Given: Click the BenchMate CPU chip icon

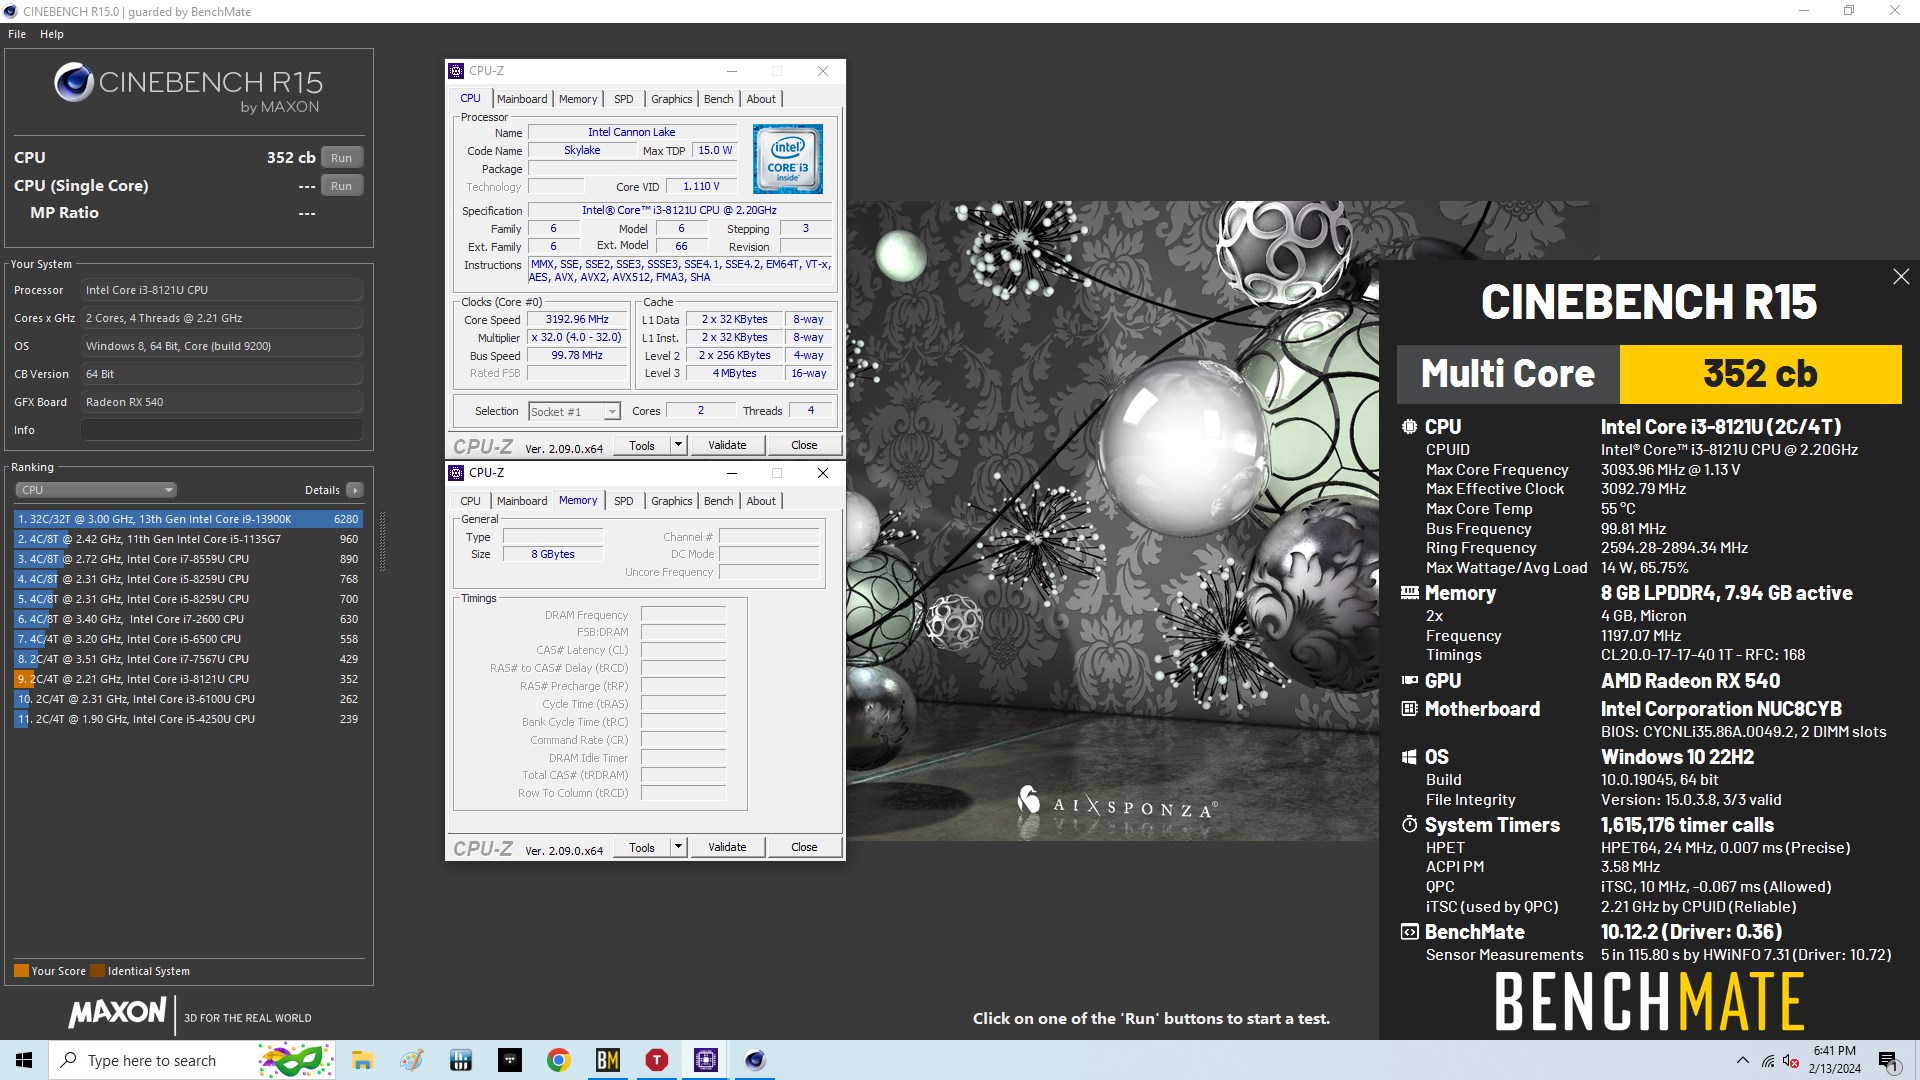Looking at the screenshot, I should pyautogui.click(x=1409, y=427).
